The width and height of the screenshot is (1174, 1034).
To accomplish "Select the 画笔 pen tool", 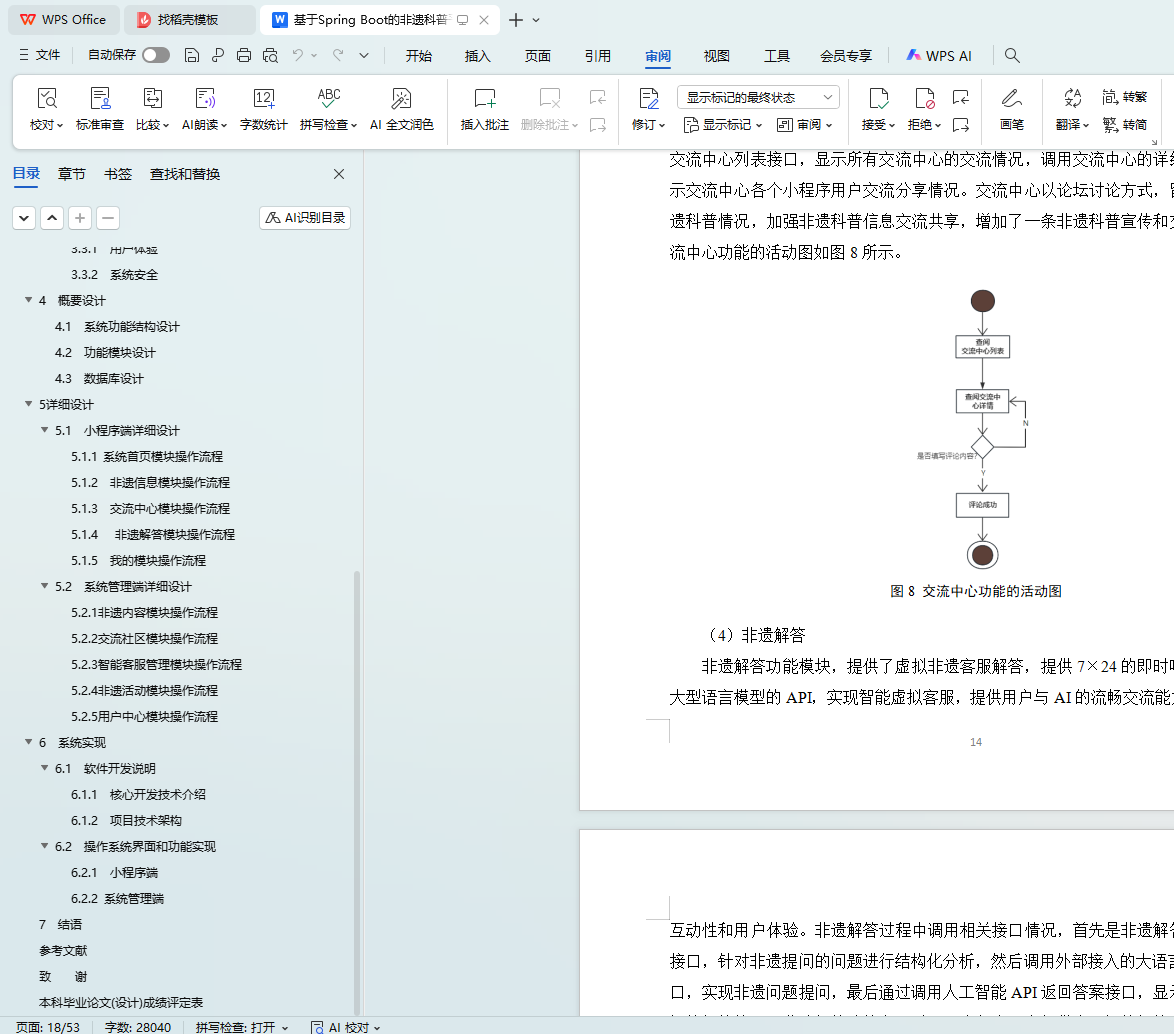I will 1011,109.
